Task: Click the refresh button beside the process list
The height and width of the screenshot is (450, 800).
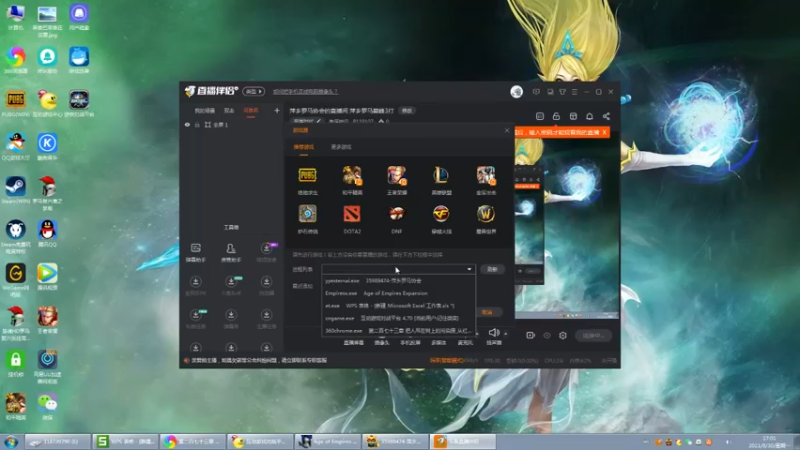Action: (492, 269)
